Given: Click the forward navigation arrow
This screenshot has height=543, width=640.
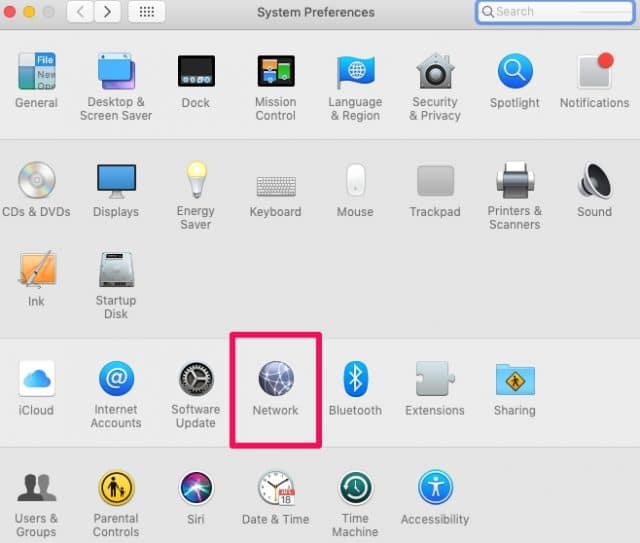Looking at the screenshot, I should tap(107, 12).
